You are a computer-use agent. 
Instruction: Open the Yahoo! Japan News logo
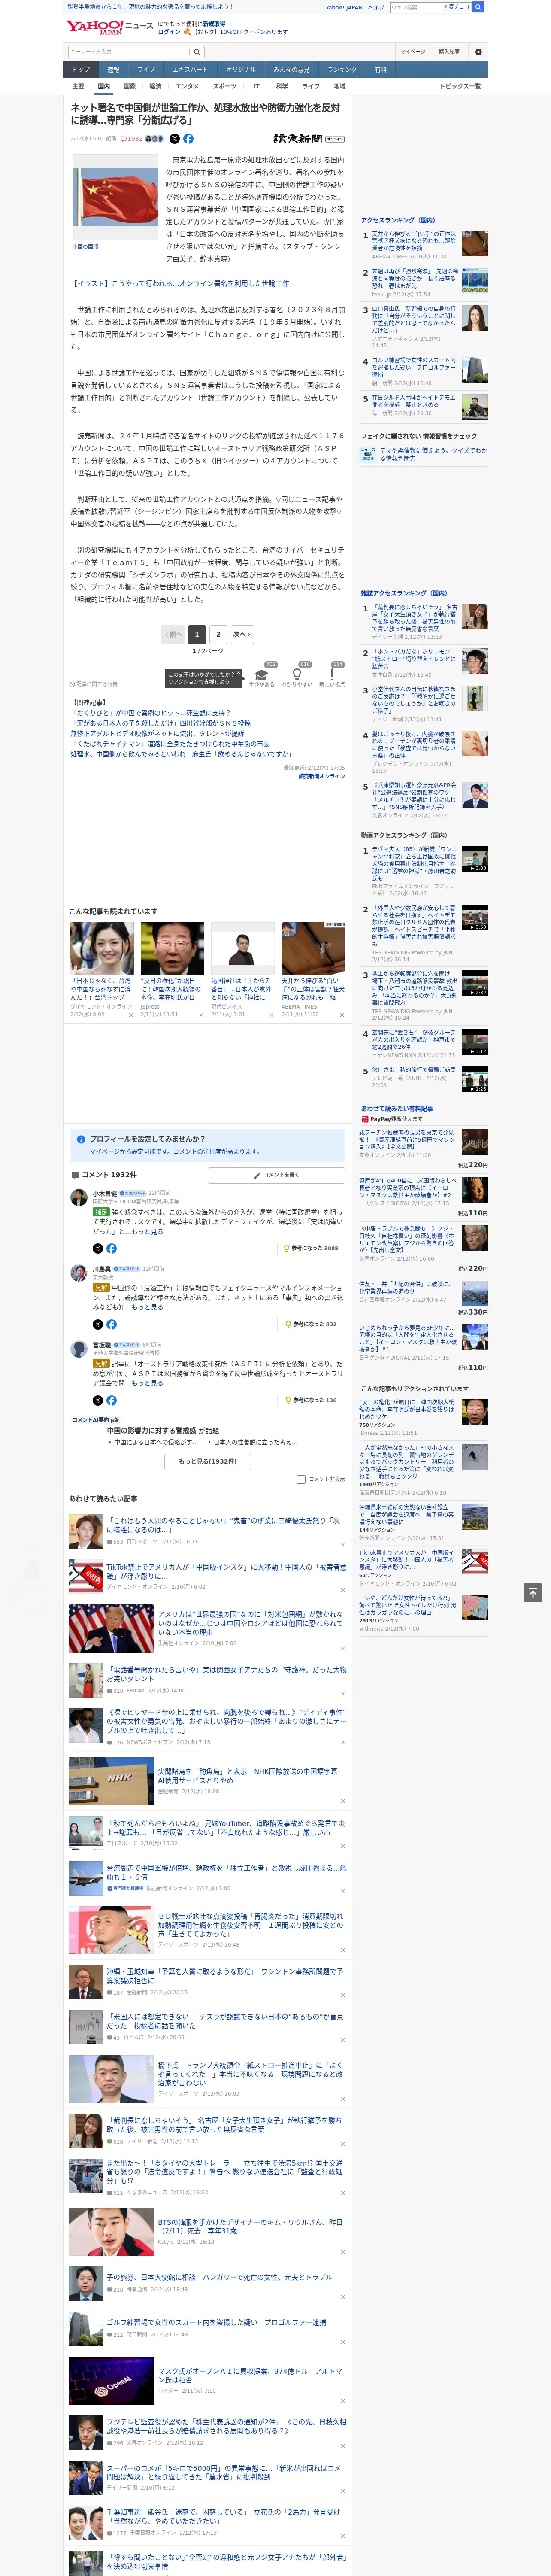point(110,27)
